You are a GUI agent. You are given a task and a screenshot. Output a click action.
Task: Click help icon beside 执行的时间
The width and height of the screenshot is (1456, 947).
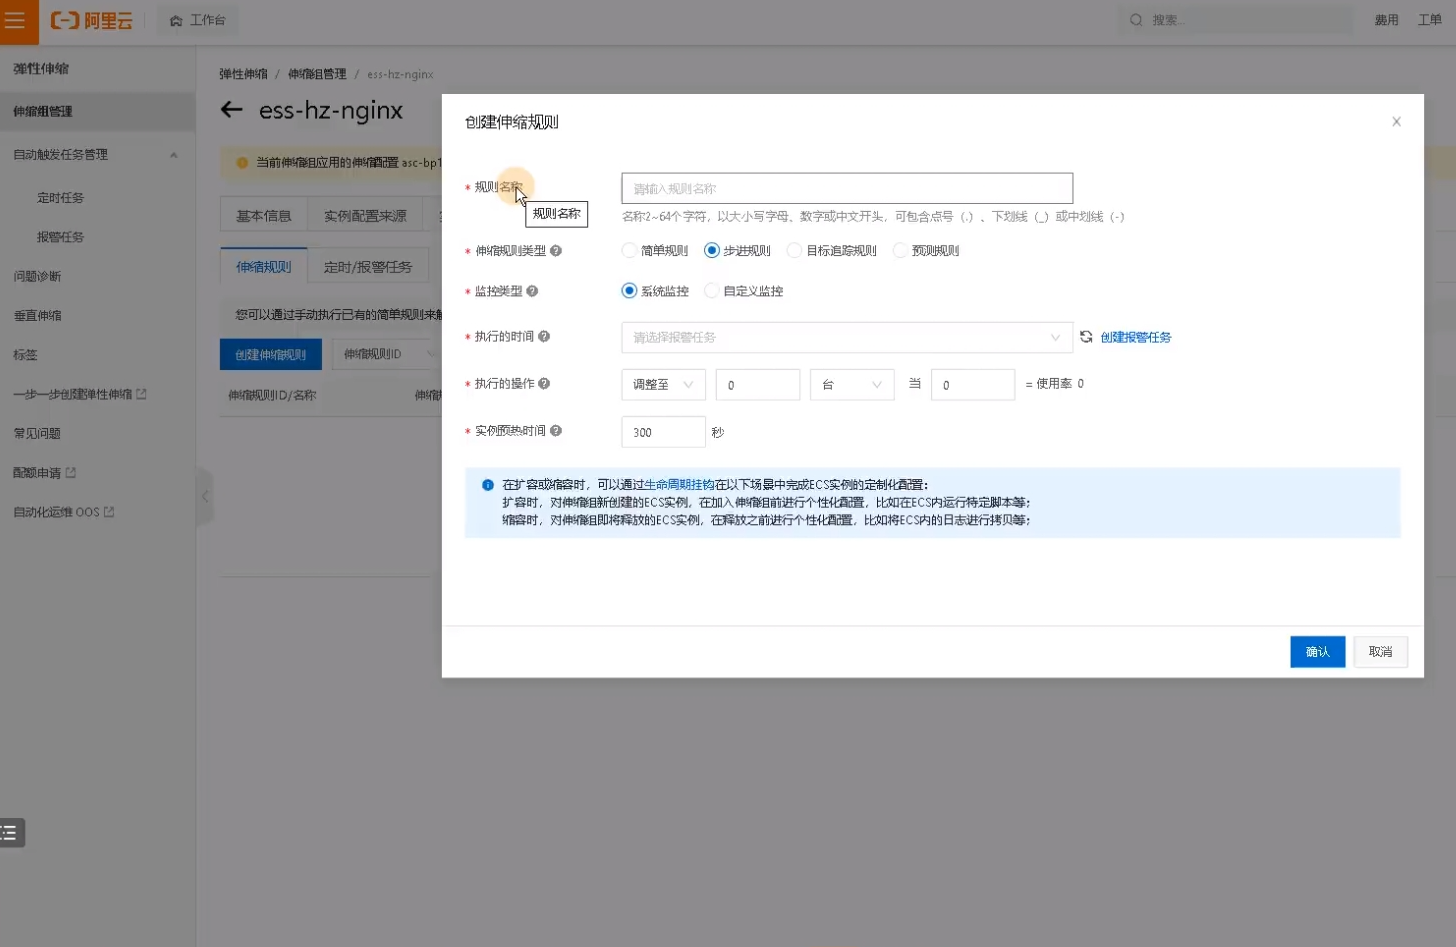pos(544,337)
